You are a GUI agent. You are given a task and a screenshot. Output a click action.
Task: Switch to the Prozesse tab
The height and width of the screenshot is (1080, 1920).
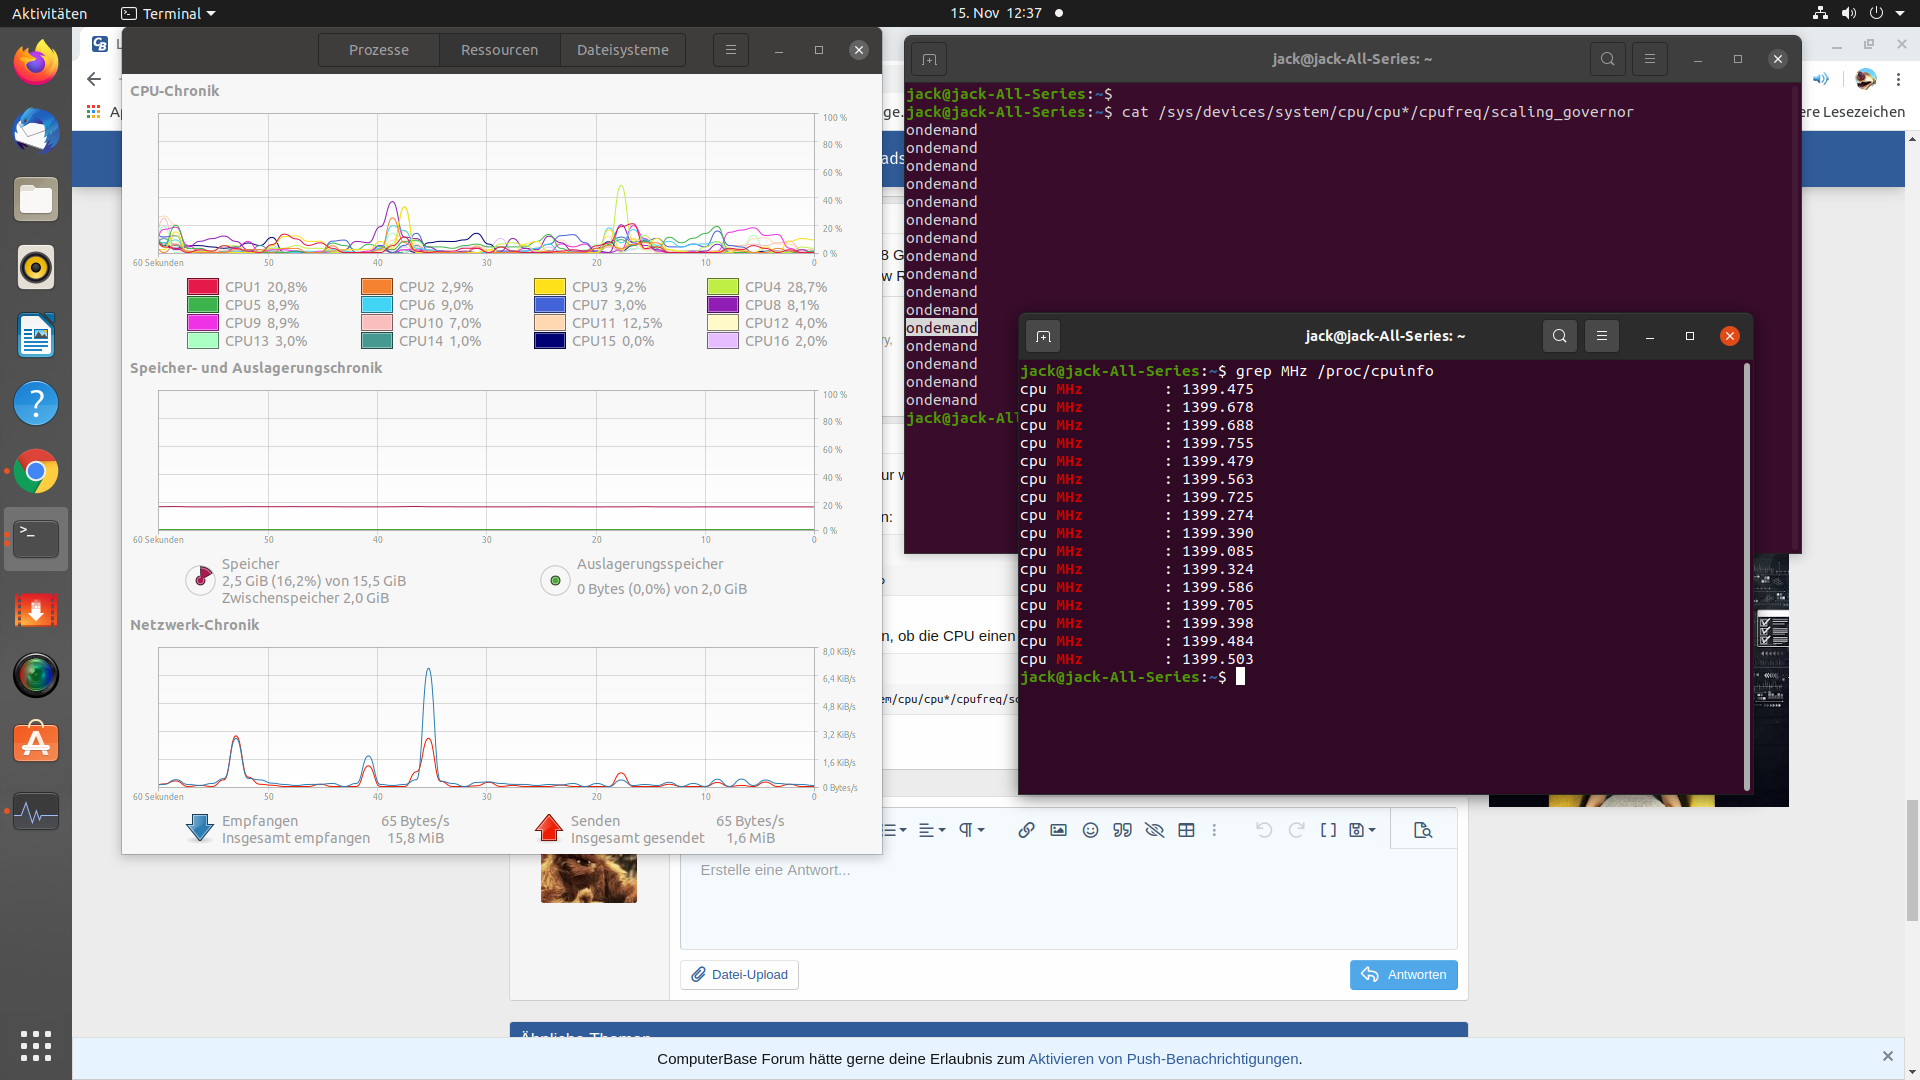click(378, 50)
